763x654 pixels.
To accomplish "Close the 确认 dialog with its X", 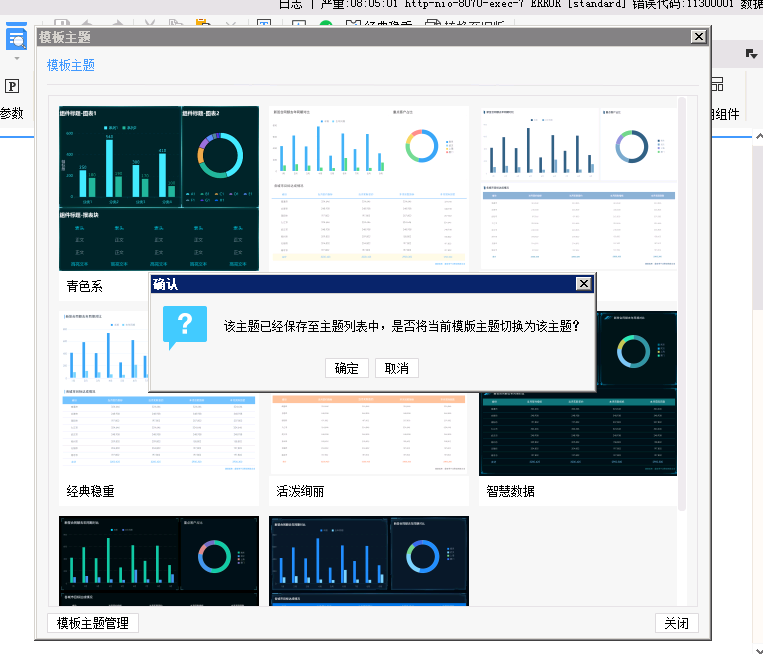I will click(583, 284).
